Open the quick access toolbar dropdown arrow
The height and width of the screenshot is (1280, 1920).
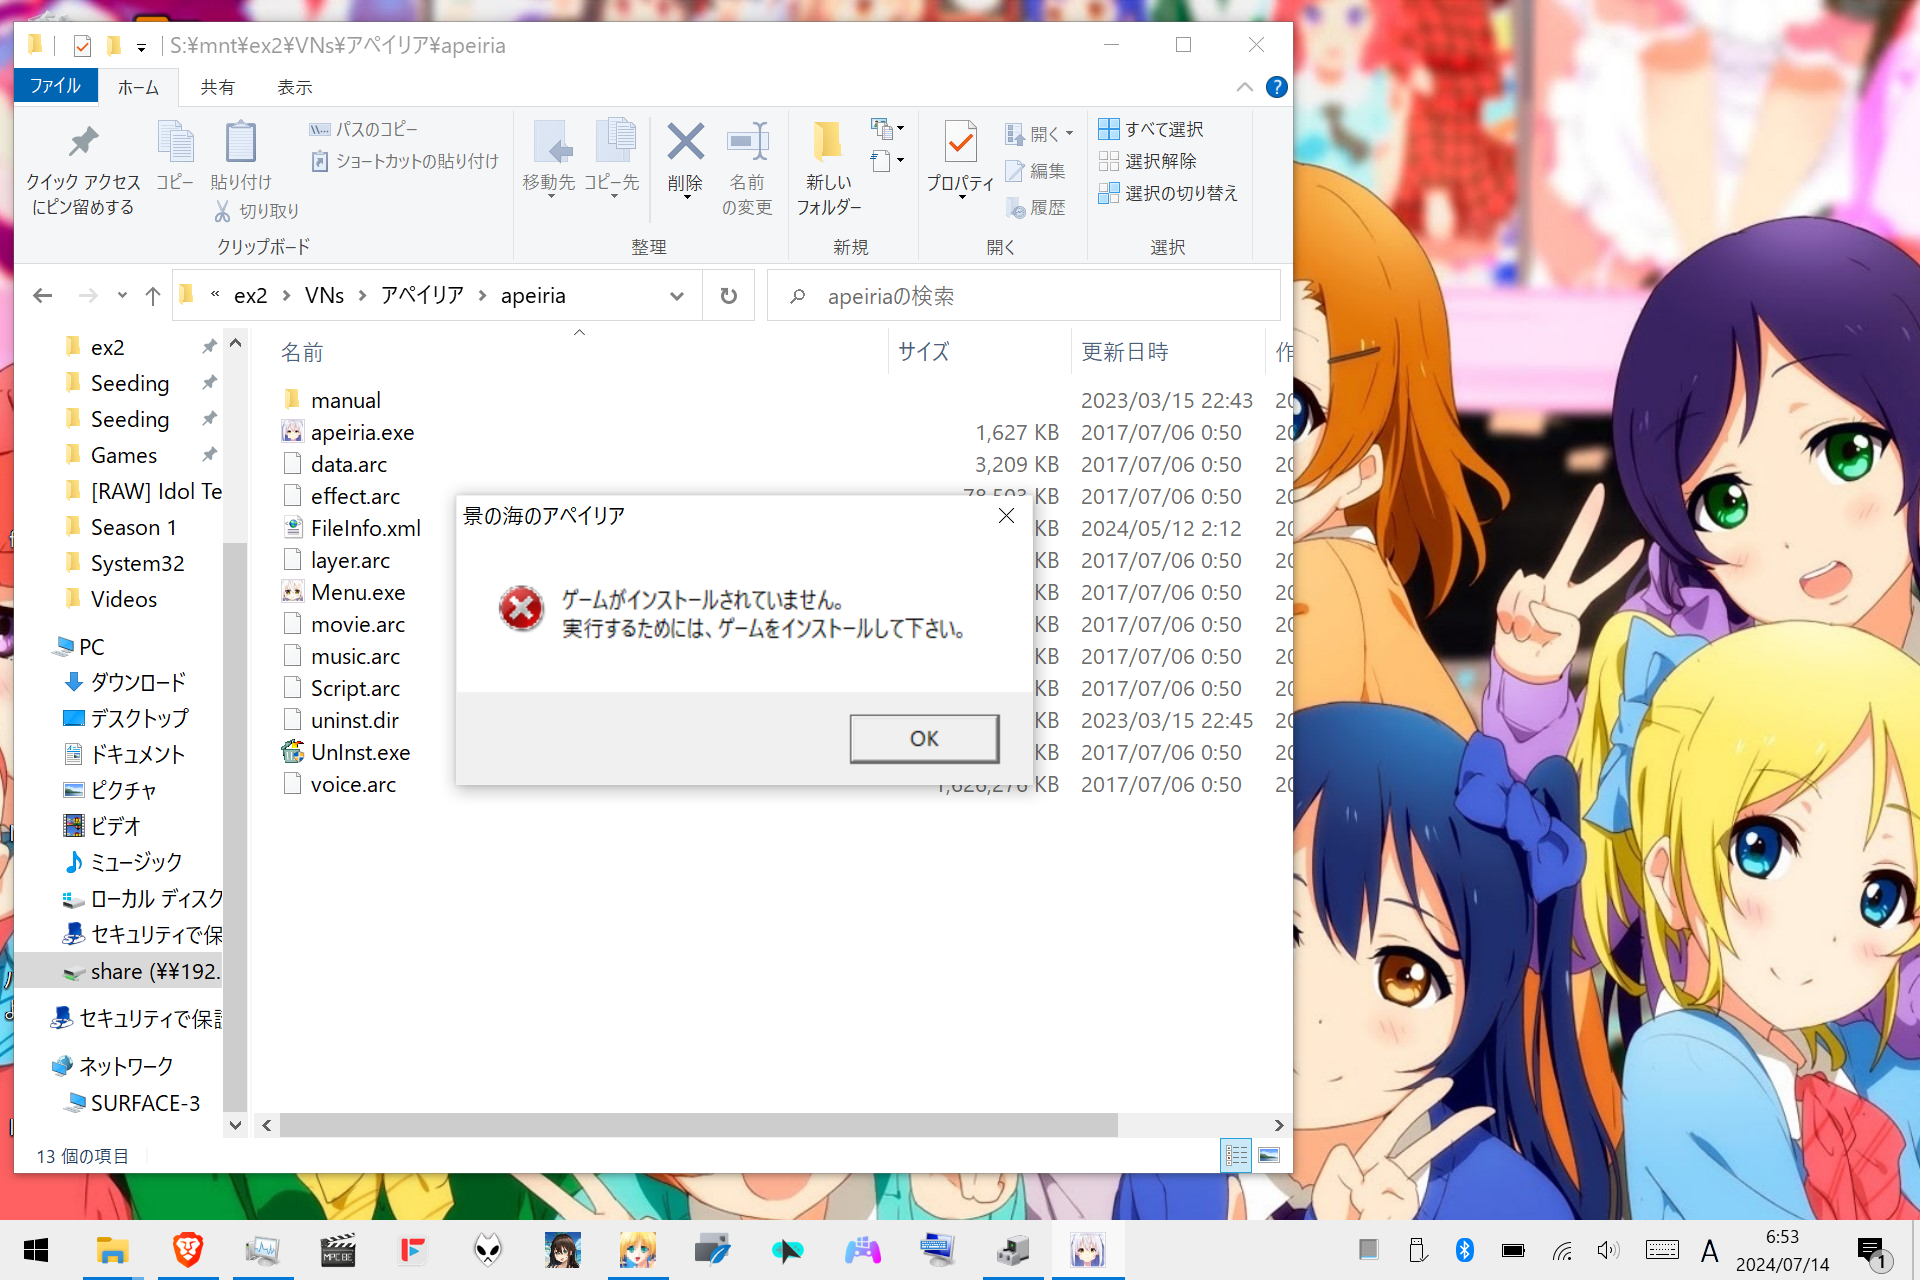point(141,46)
